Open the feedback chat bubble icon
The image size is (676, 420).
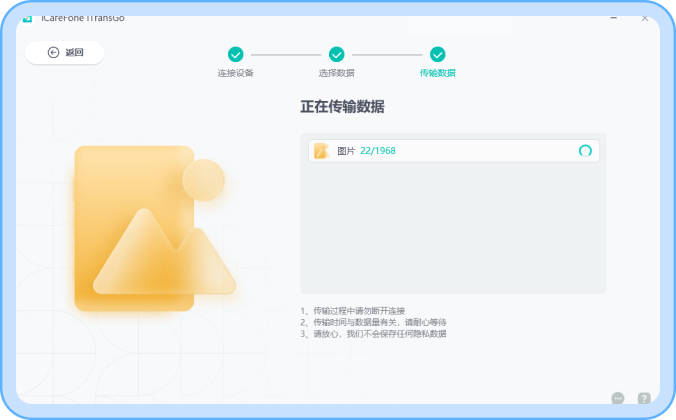point(618,398)
